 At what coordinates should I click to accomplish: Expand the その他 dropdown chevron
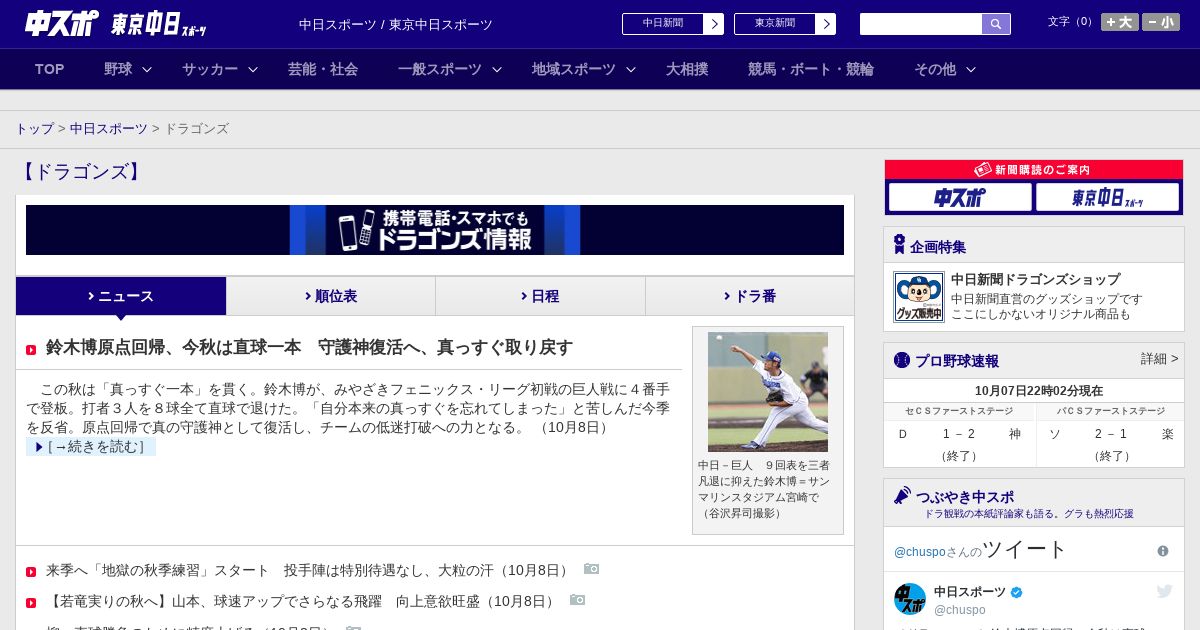(x=971, y=70)
